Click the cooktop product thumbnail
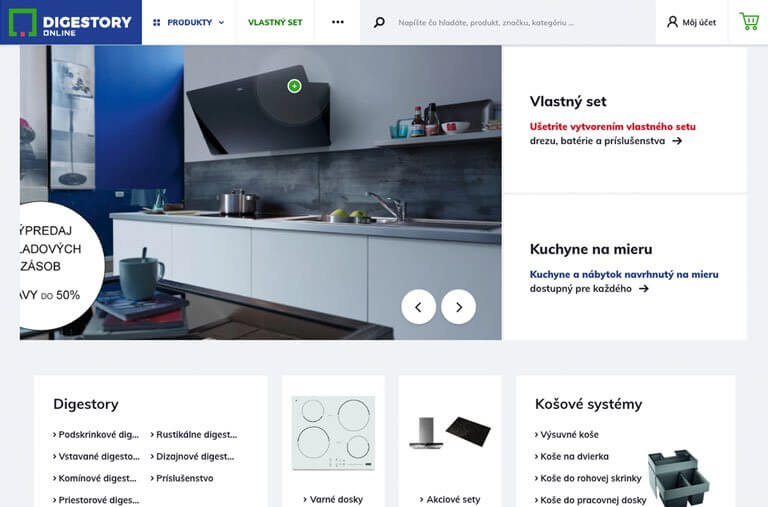Screen dimensions: 768x507 click(334, 433)
